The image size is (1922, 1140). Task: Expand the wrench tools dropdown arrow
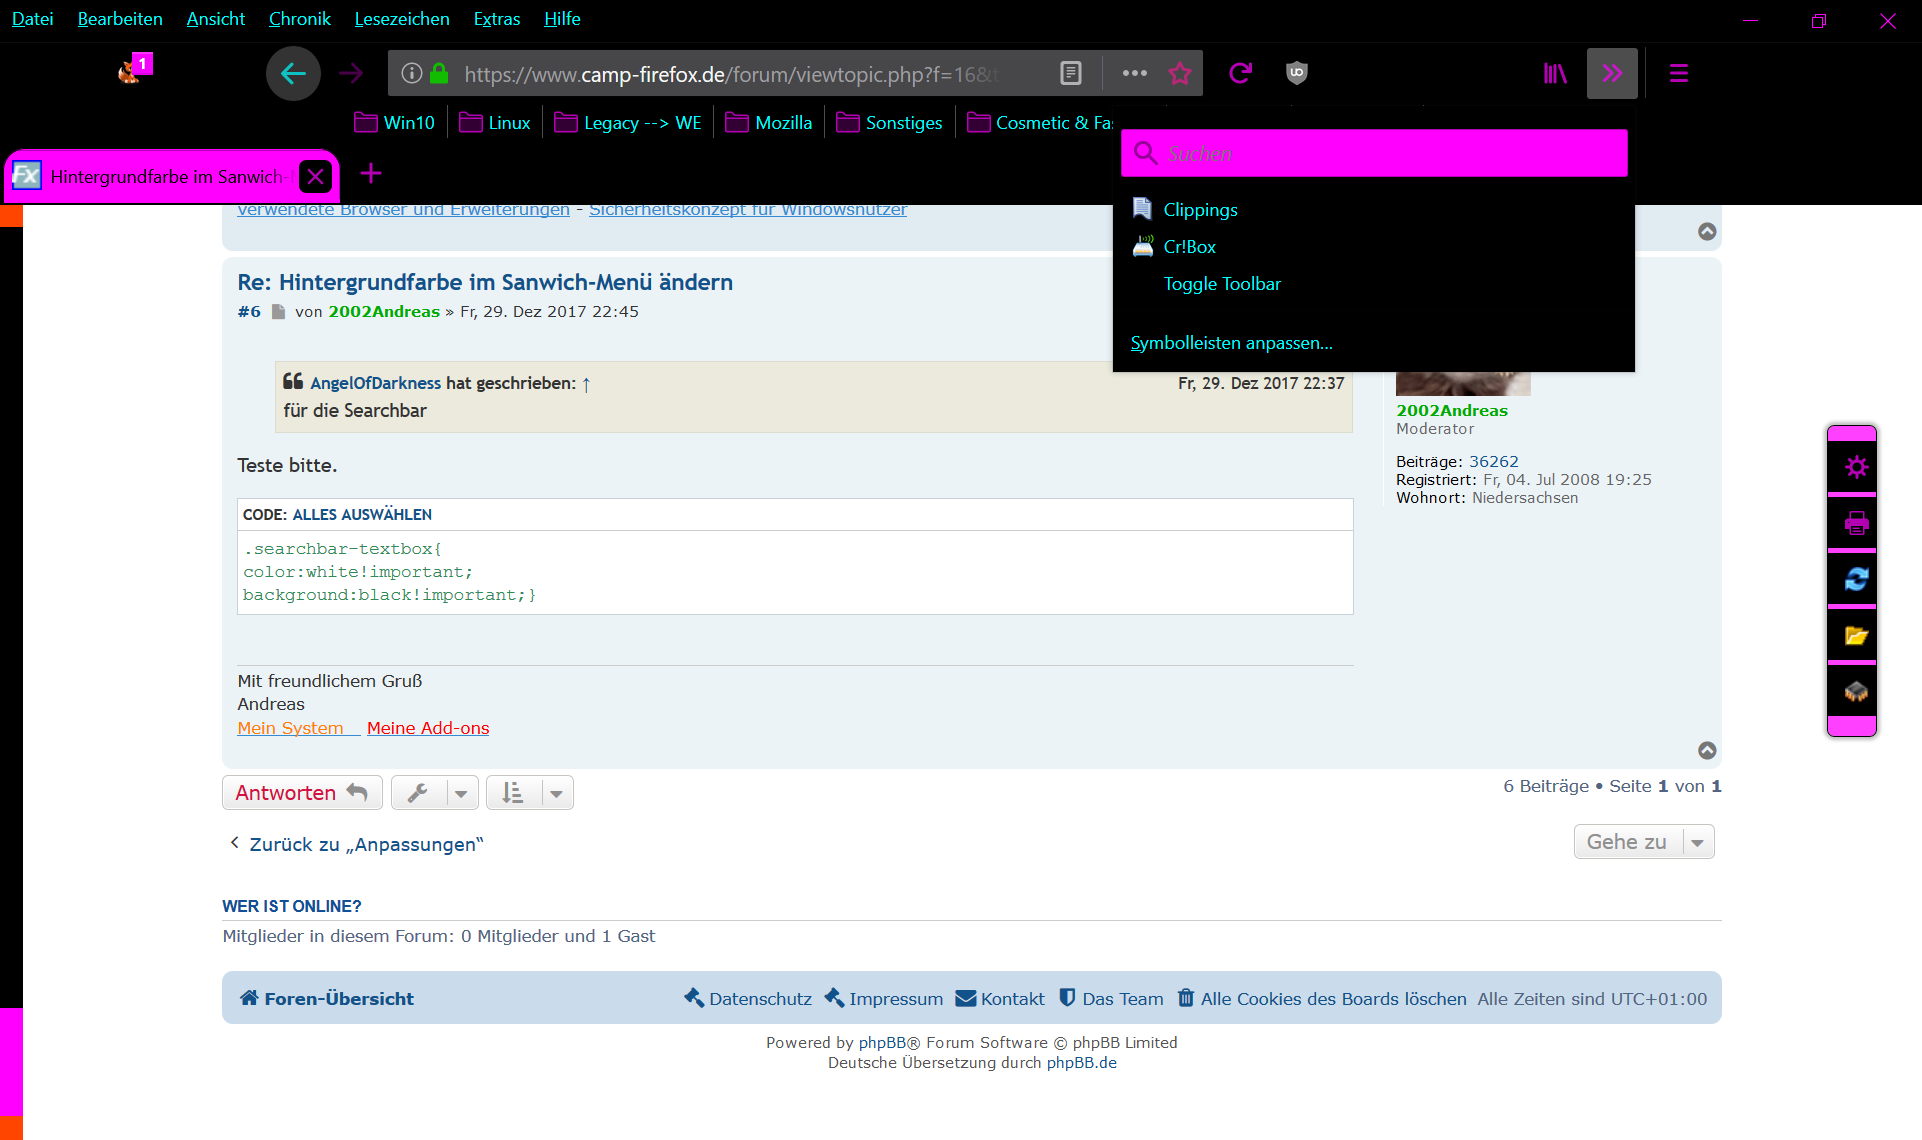pos(461,794)
